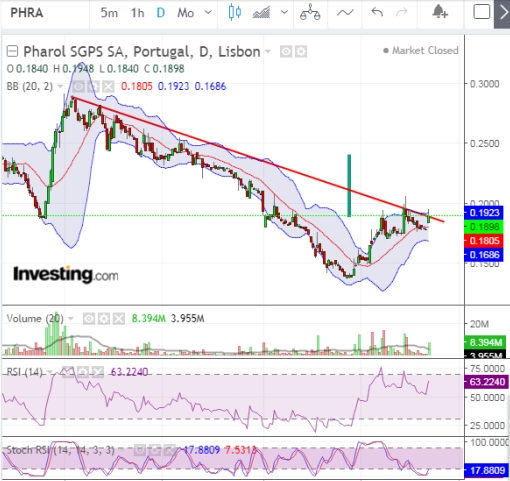This screenshot has height=481, width=510.
Task: Remove the RSI indicator
Action: tap(98, 372)
